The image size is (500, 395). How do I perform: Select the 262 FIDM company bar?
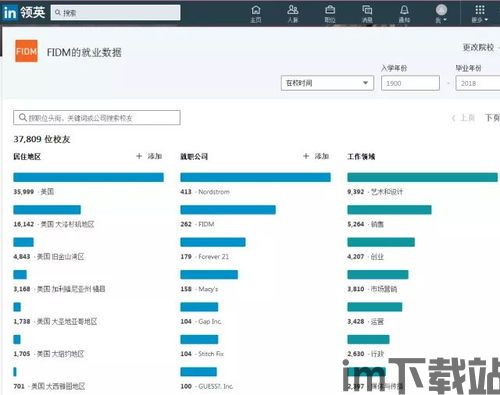pyautogui.click(x=228, y=210)
